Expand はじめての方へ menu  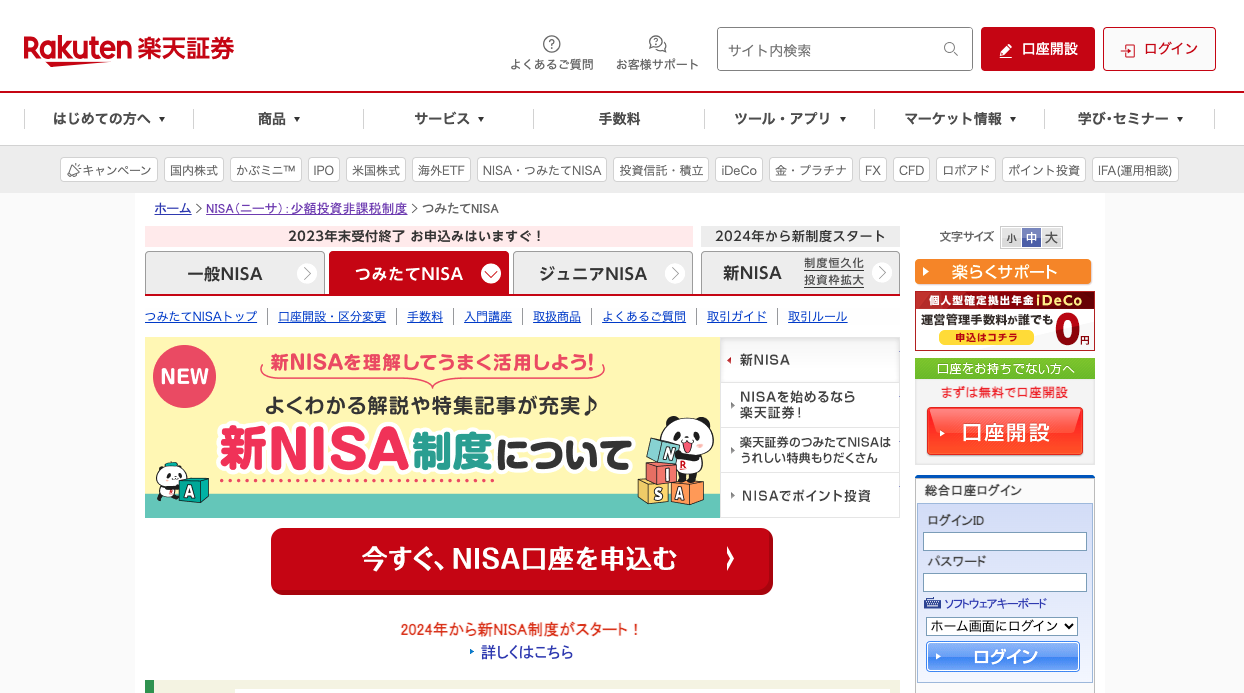point(109,118)
